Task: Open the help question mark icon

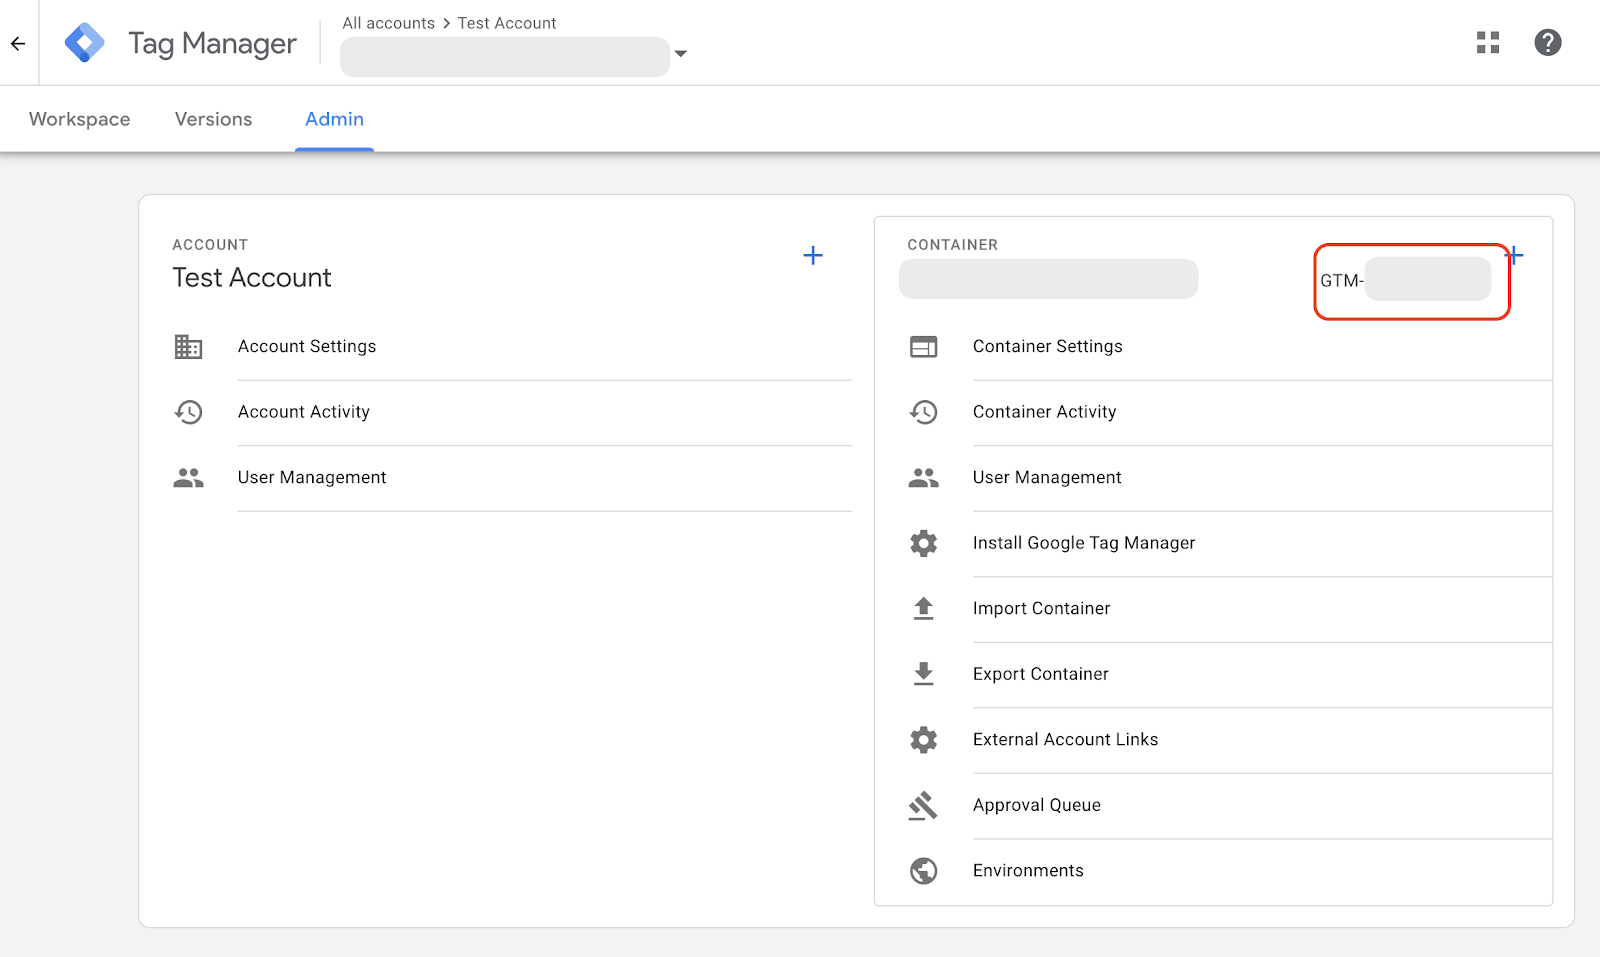Action: coord(1548,42)
